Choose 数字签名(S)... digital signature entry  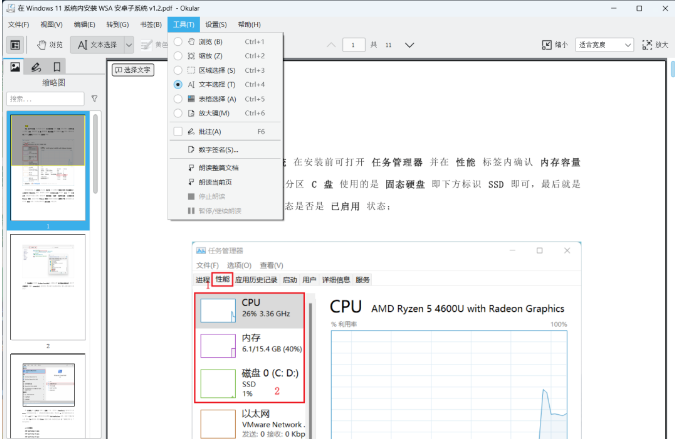(226, 150)
